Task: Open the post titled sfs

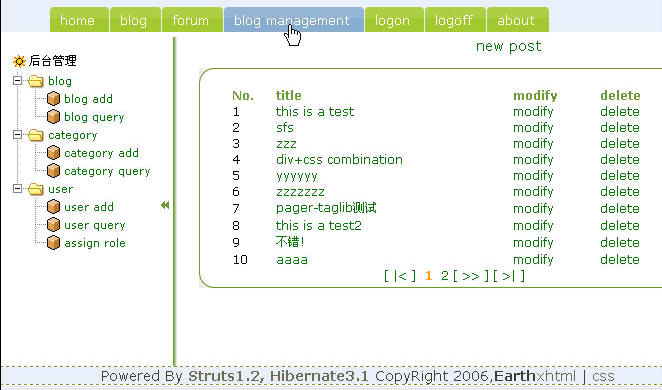Action: [285, 128]
